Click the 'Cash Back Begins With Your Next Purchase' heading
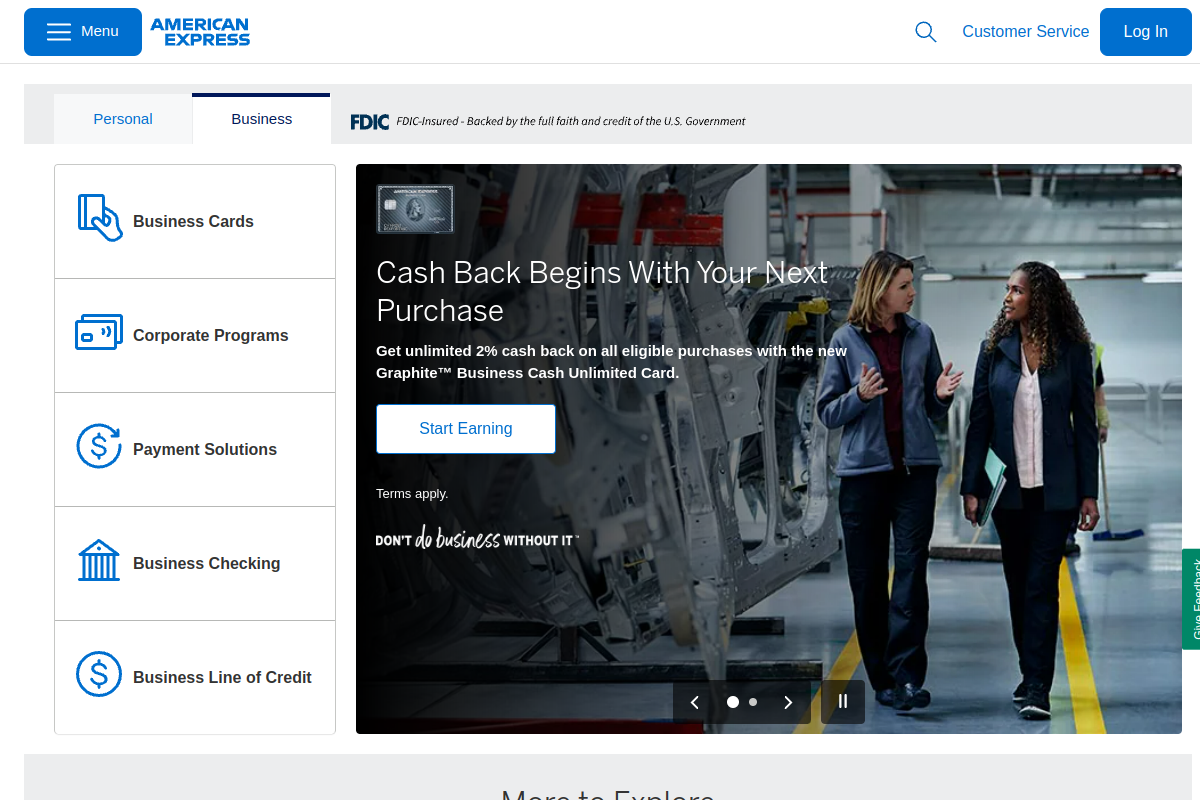Viewport: 1200px width, 800px height. 602,291
